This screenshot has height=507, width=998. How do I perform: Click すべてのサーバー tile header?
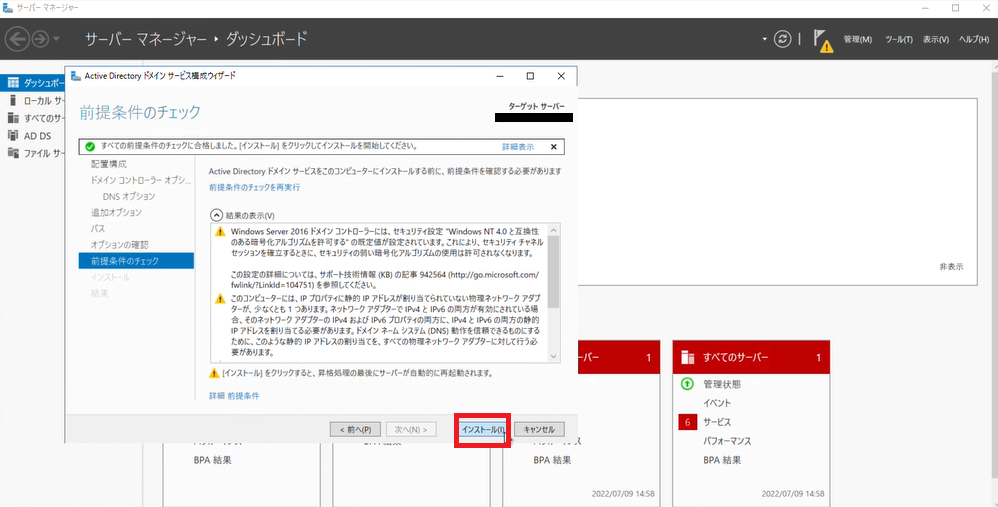pos(751,358)
